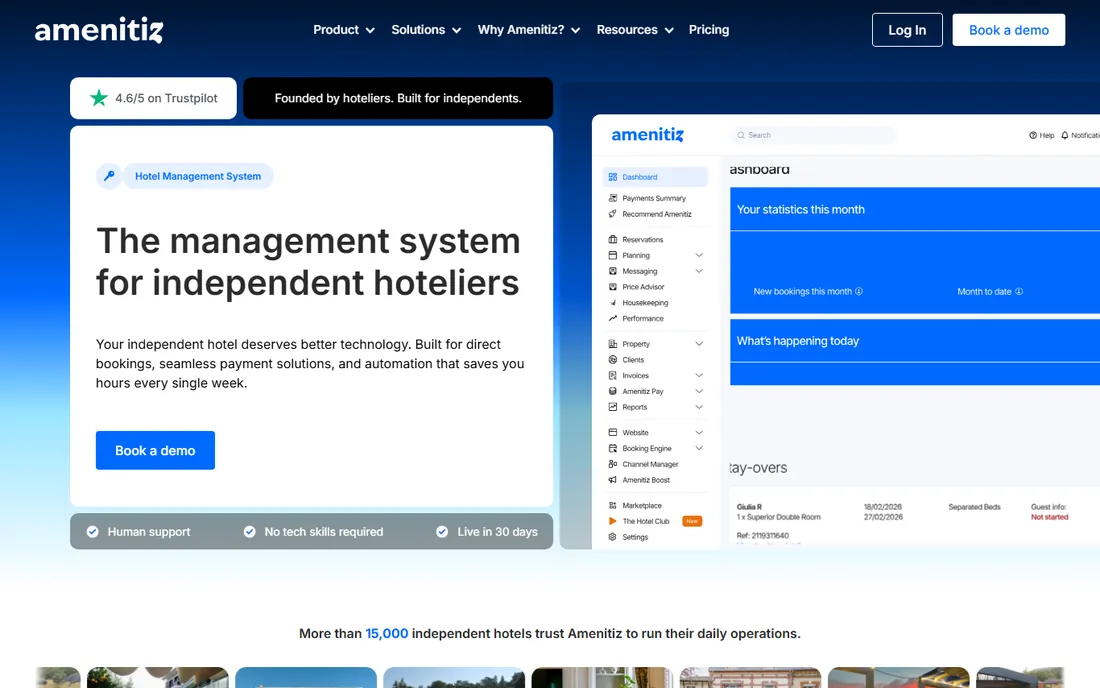Screen dimensions: 1100x688
Task: Click the Not started guest info status
Action: pyautogui.click(x=1049, y=517)
